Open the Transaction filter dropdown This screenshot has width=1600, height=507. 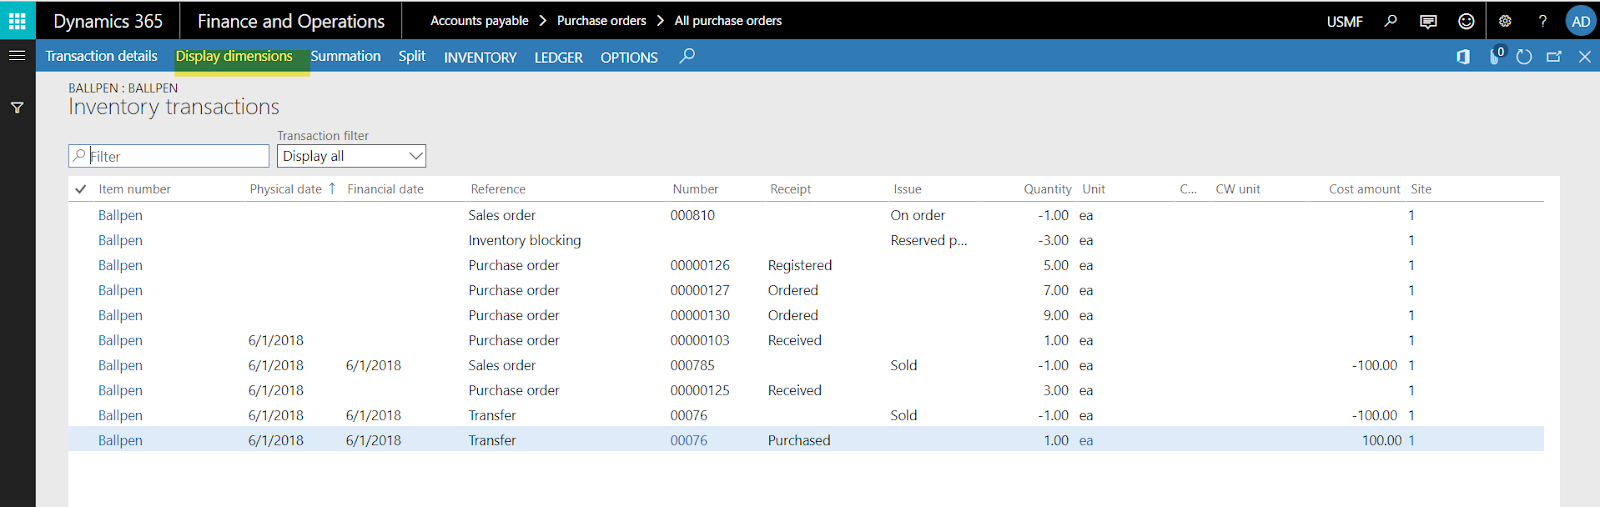pos(351,156)
